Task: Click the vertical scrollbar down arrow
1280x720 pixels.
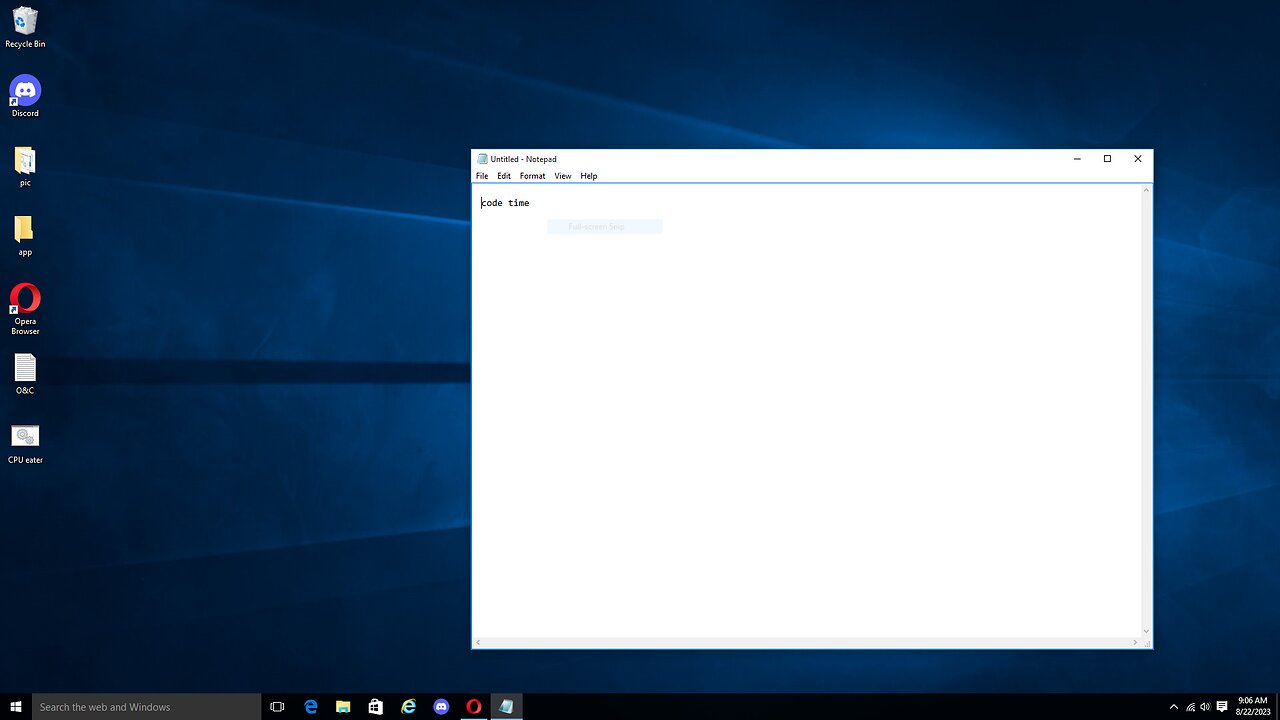Action: [1146, 631]
